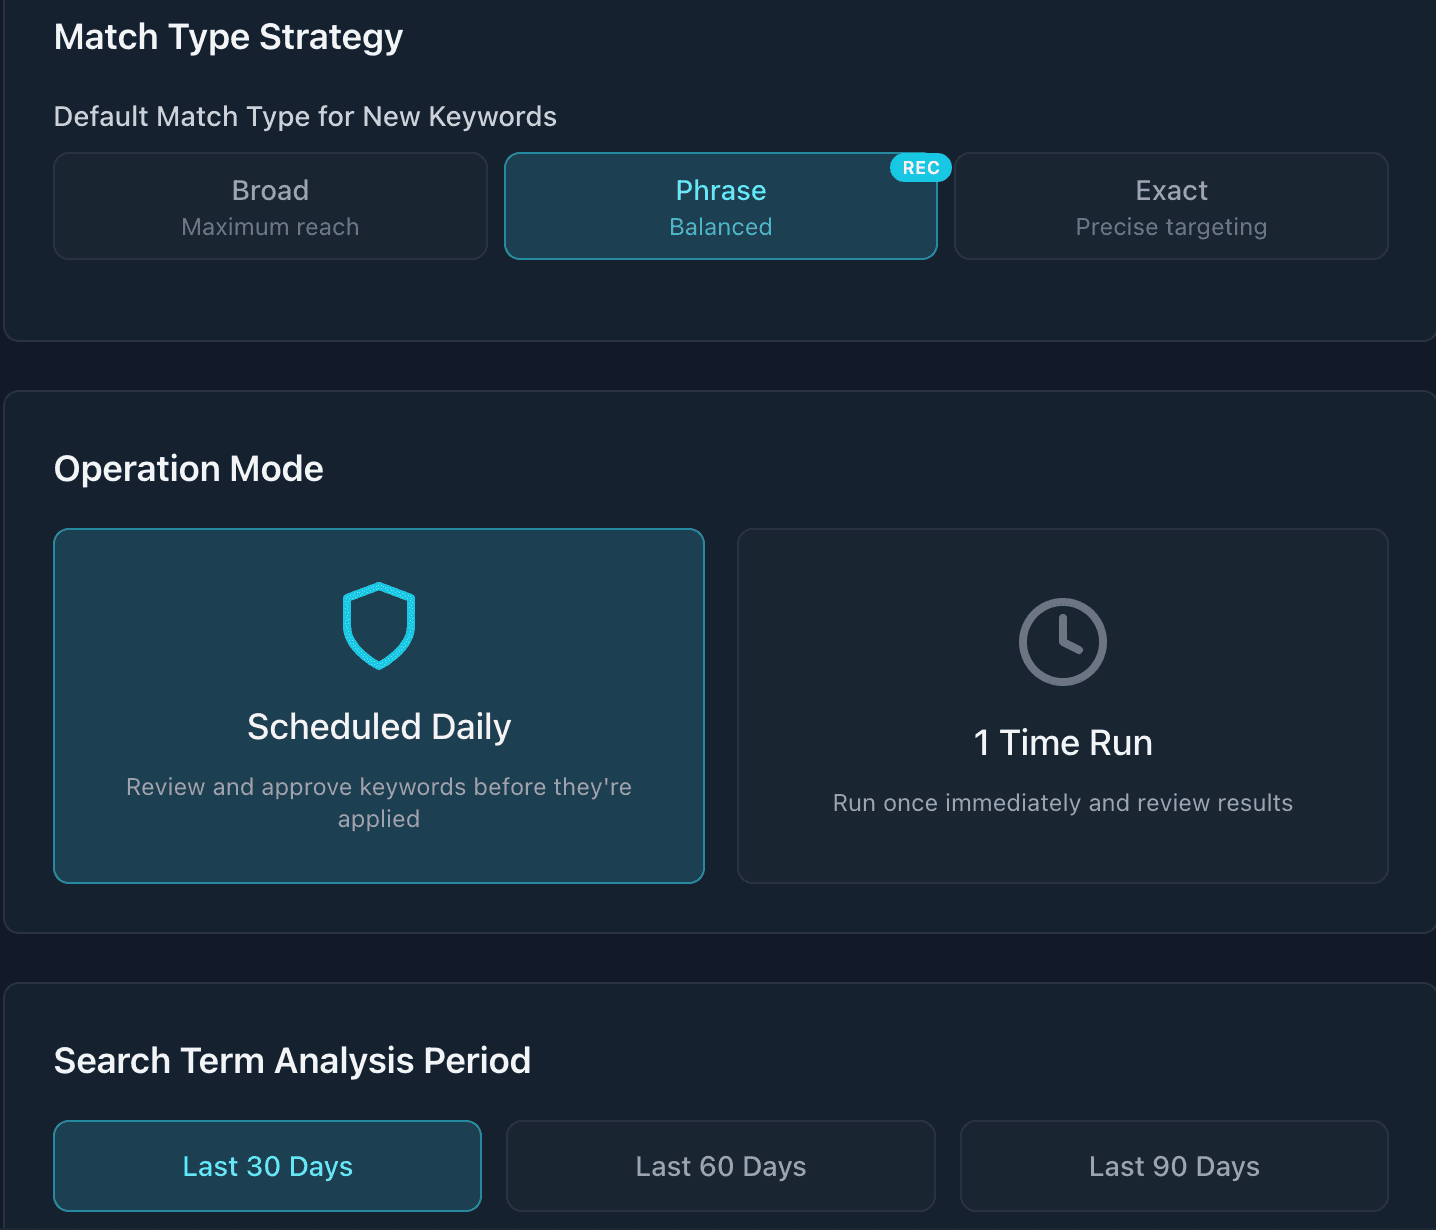
Task: Enable 1 Time Run operation mode
Action: coord(1062,705)
